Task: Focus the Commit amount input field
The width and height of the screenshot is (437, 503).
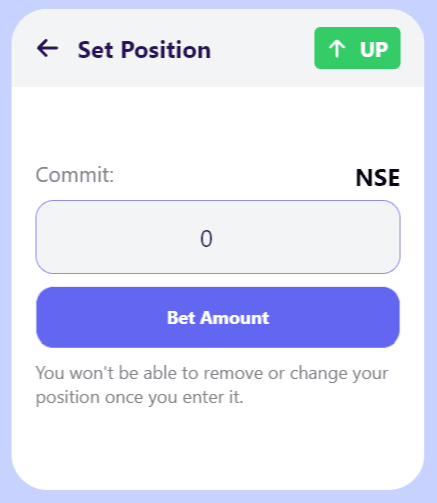Action: pyautogui.click(x=218, y=237)
